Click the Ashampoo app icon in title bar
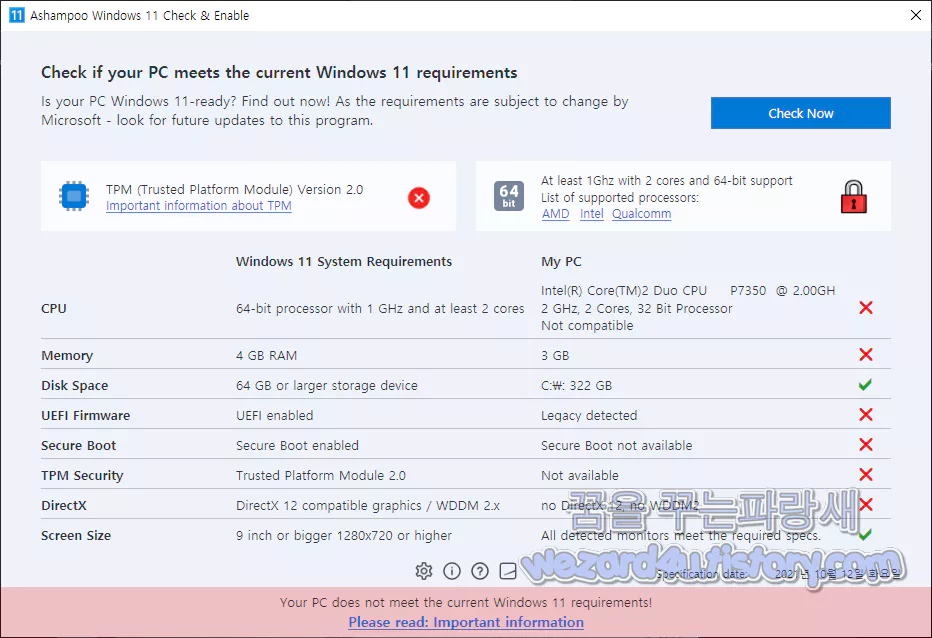932x638 pixels. coord(17,15)
